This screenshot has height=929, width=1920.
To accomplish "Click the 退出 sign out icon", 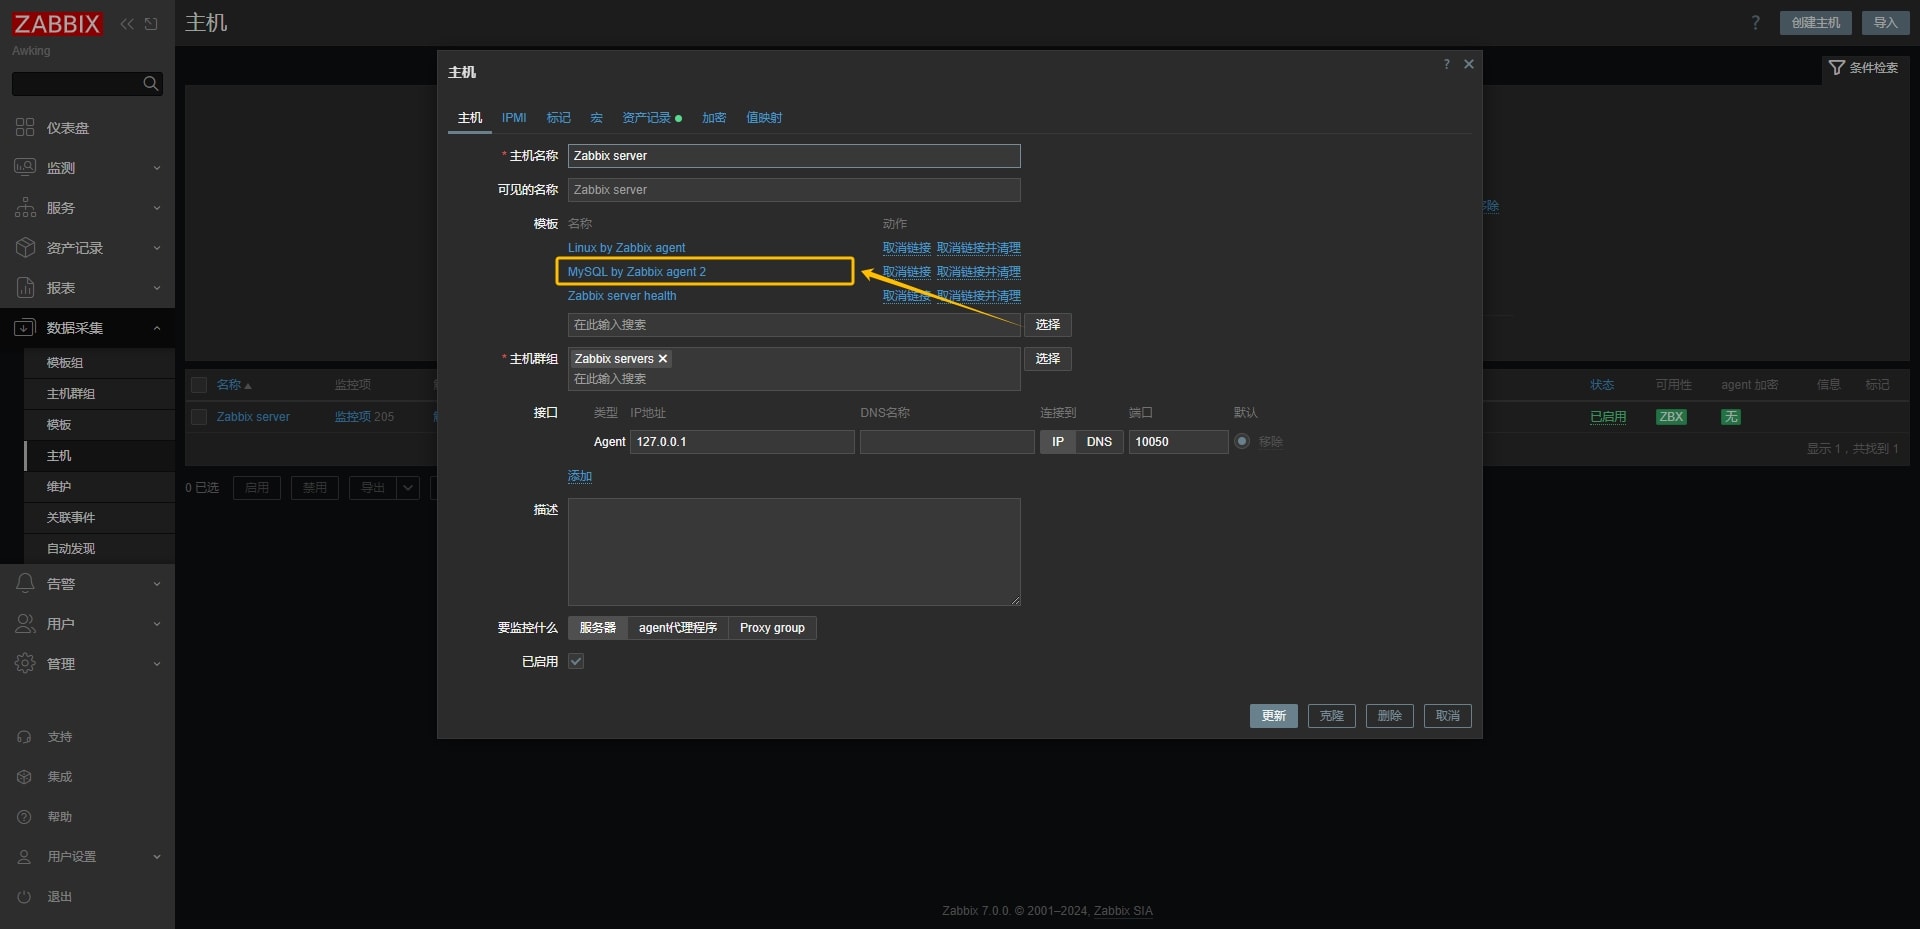I will pyautogui.click(x=25, y=897).
